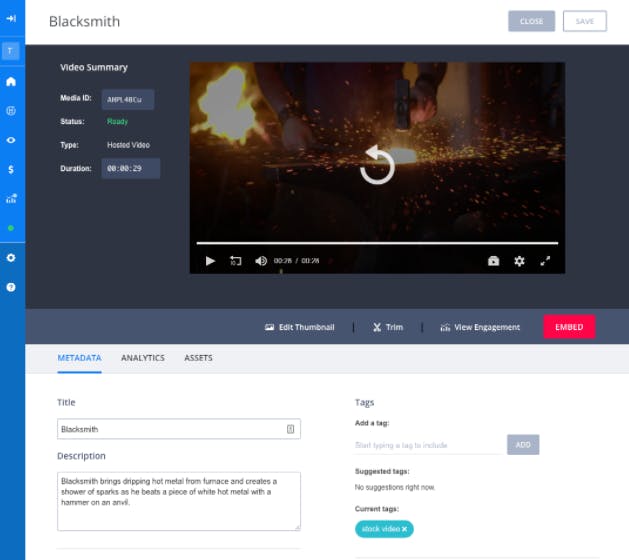The image size is (629, 560).
Task: Open the settings gear in the sidebar
Action: (x=11, y=258)
